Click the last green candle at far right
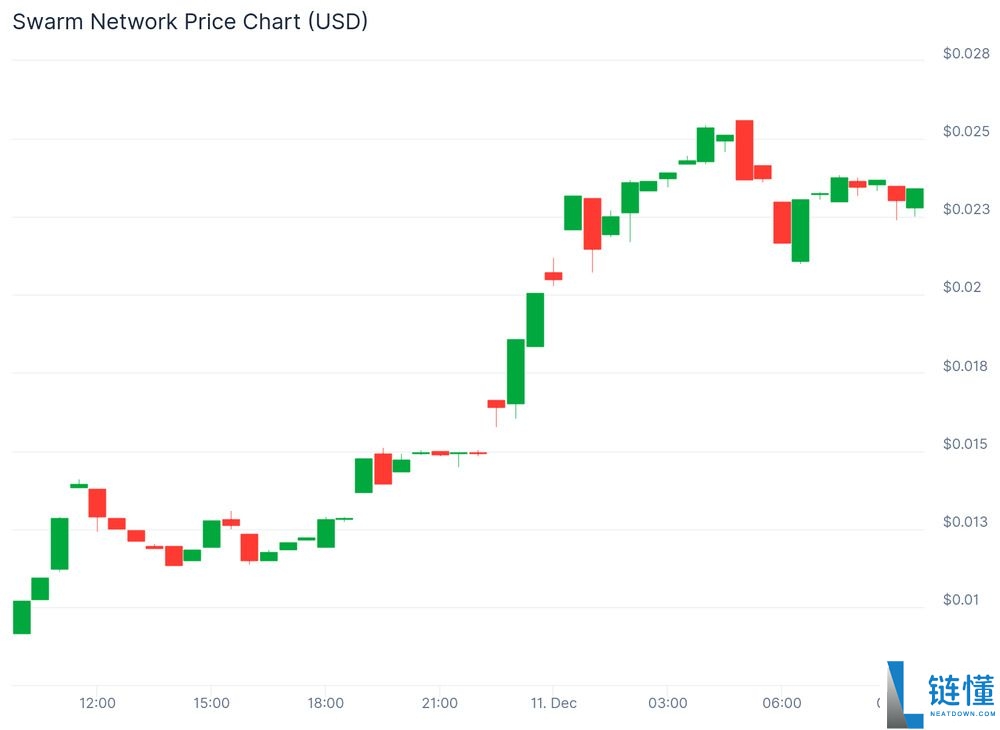 click(915, 198)
